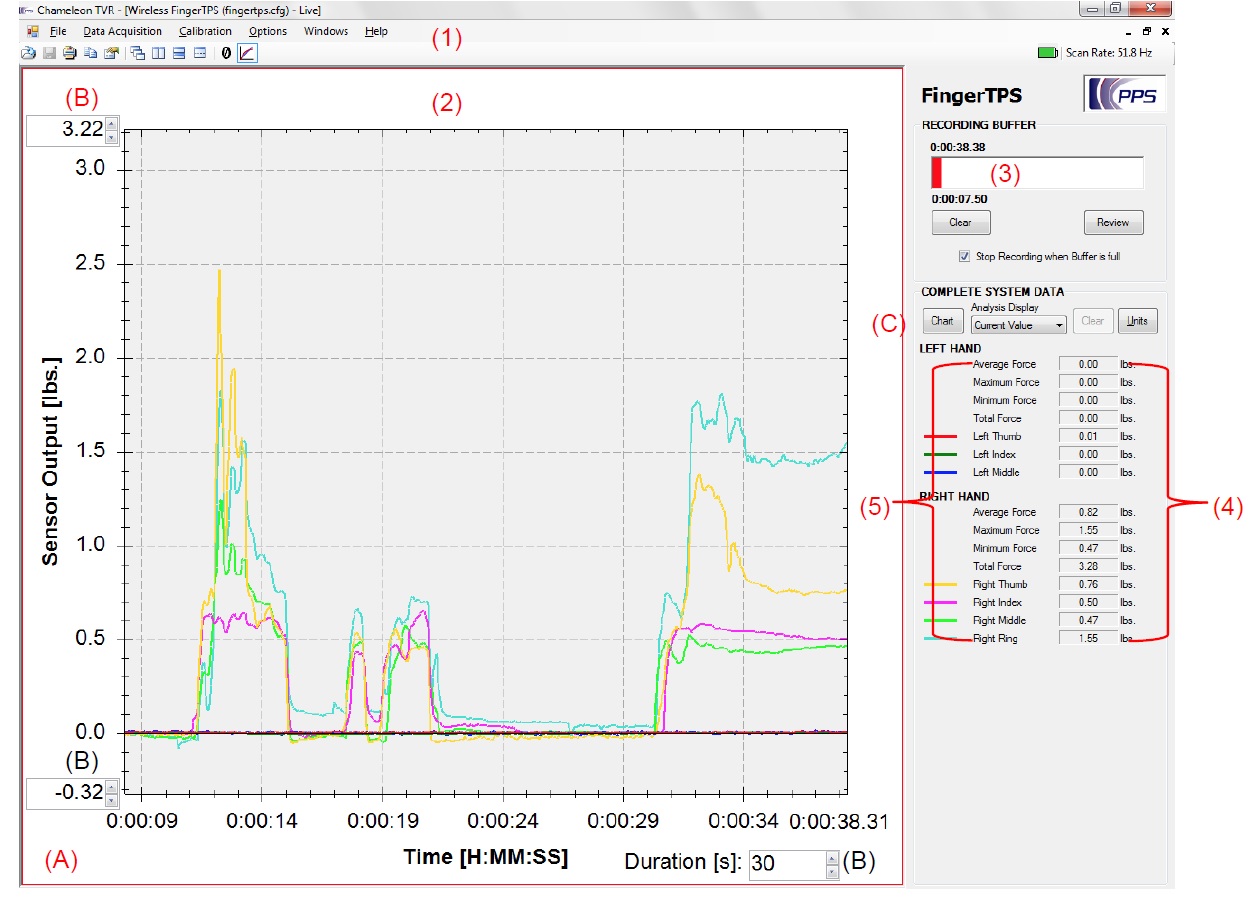Click the Tile windows vertically icon
The height and width of the screenshot is (898, 1257).
pos(158,53)
